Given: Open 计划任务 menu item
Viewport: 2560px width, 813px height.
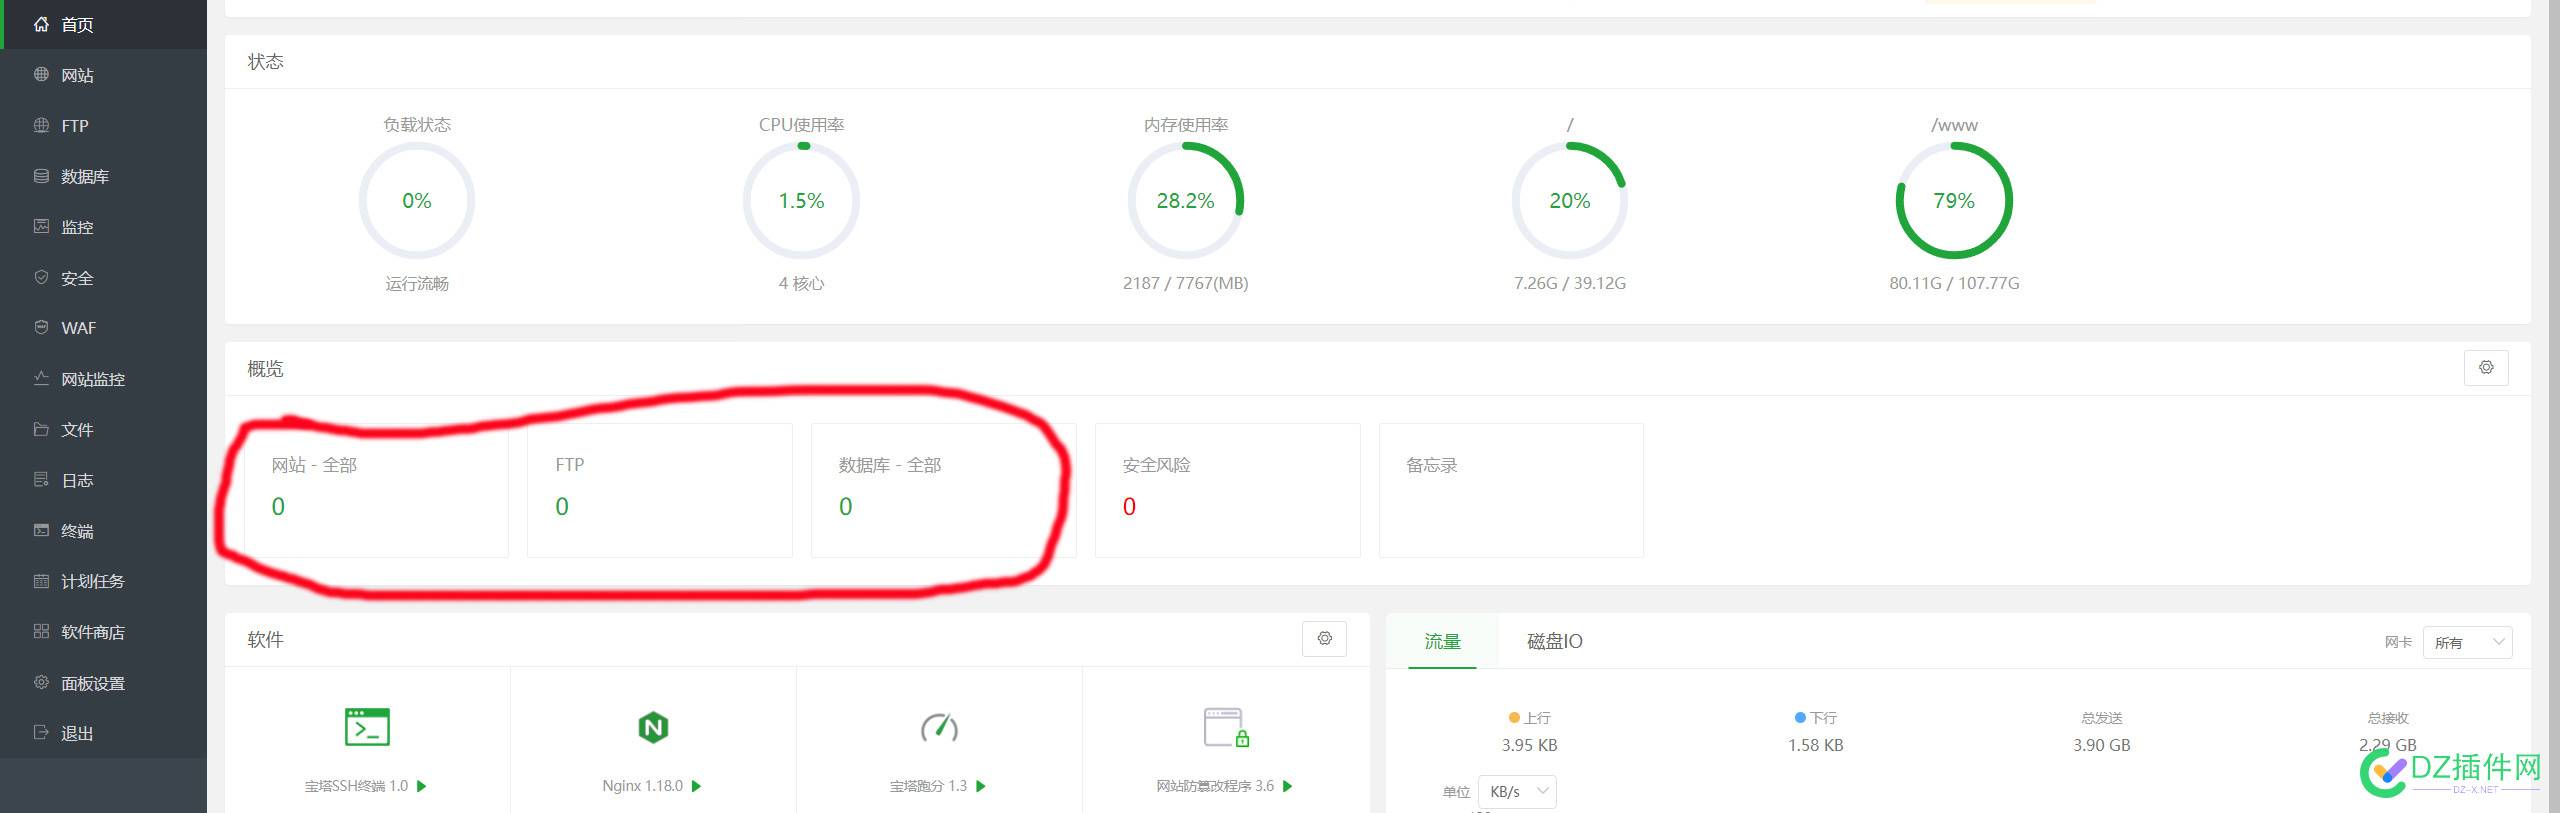Looking at the screenshot, I should 103,581.
